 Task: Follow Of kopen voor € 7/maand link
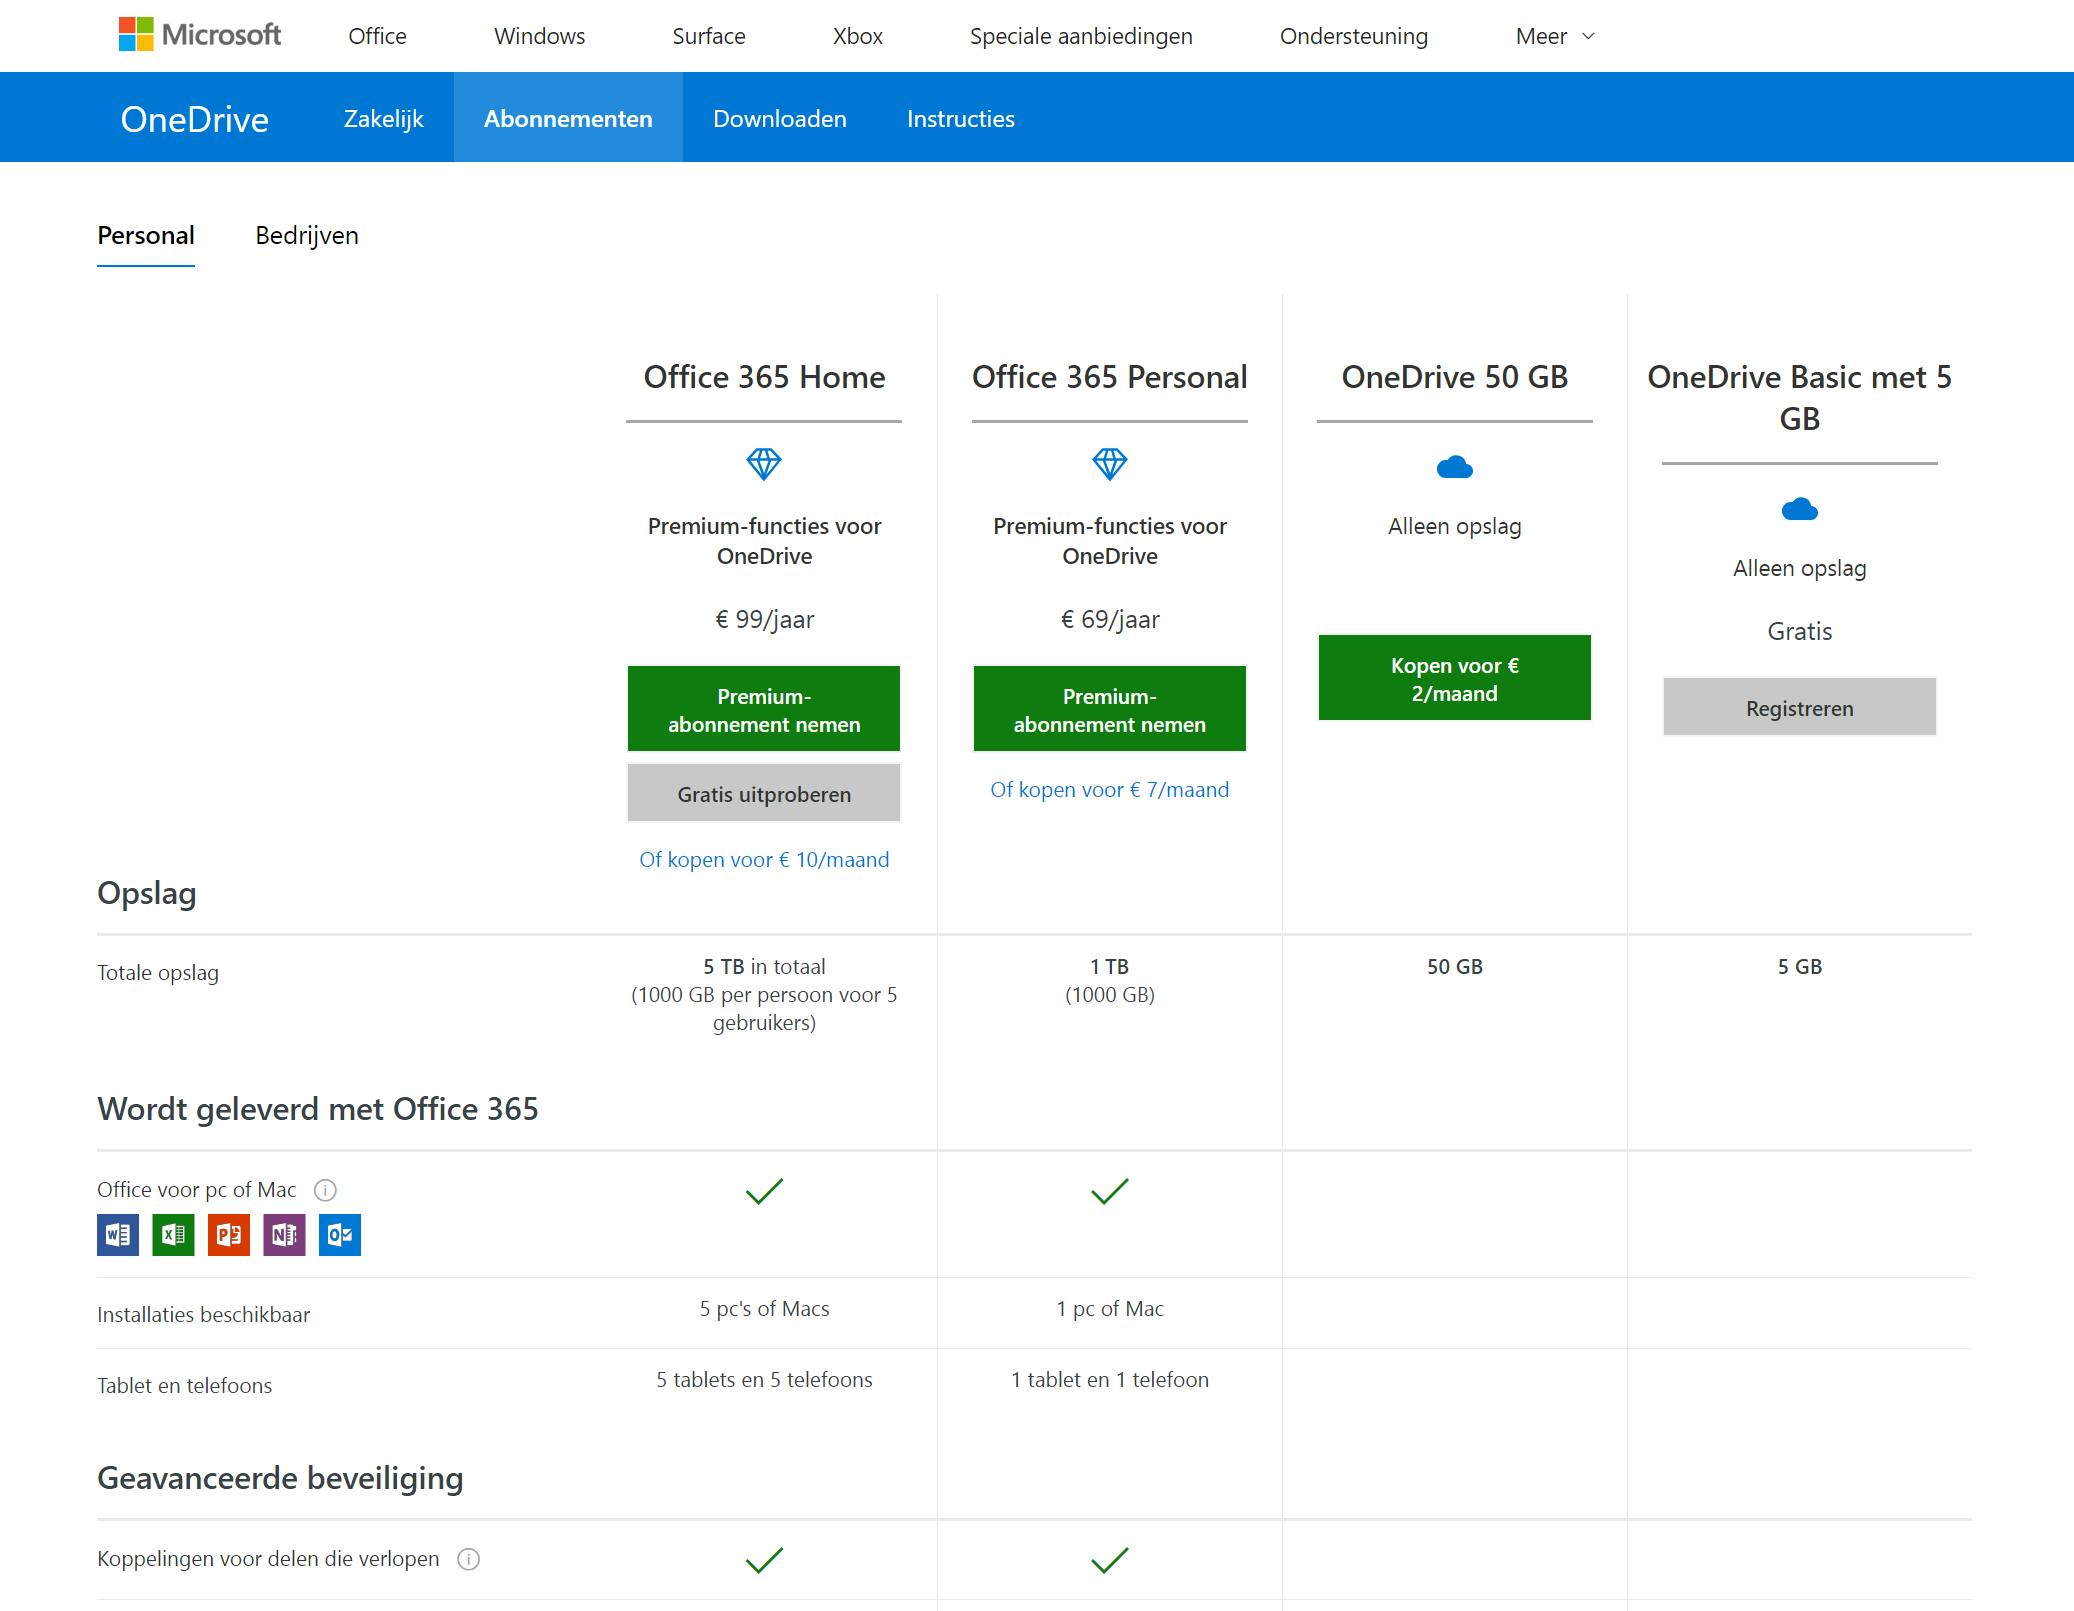pyautogui.click(x=1109, y=790)
